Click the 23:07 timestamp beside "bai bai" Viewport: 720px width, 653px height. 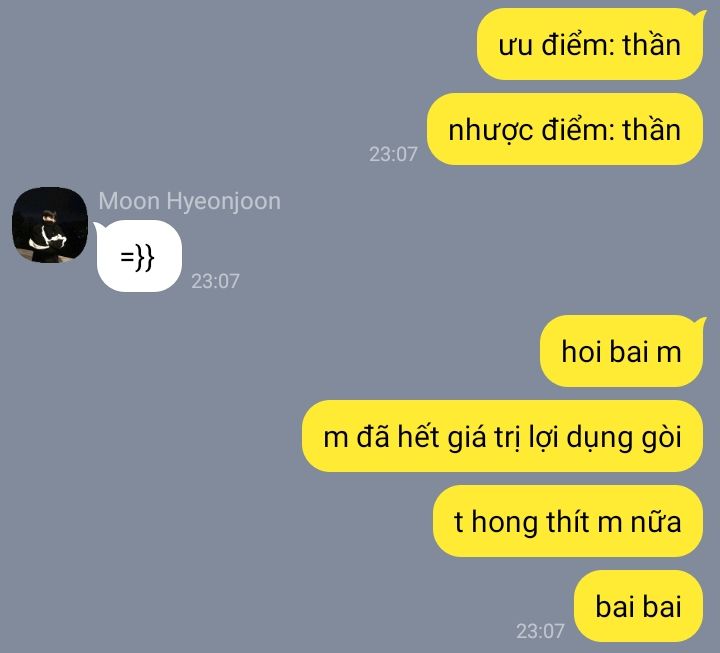[540, 631]
